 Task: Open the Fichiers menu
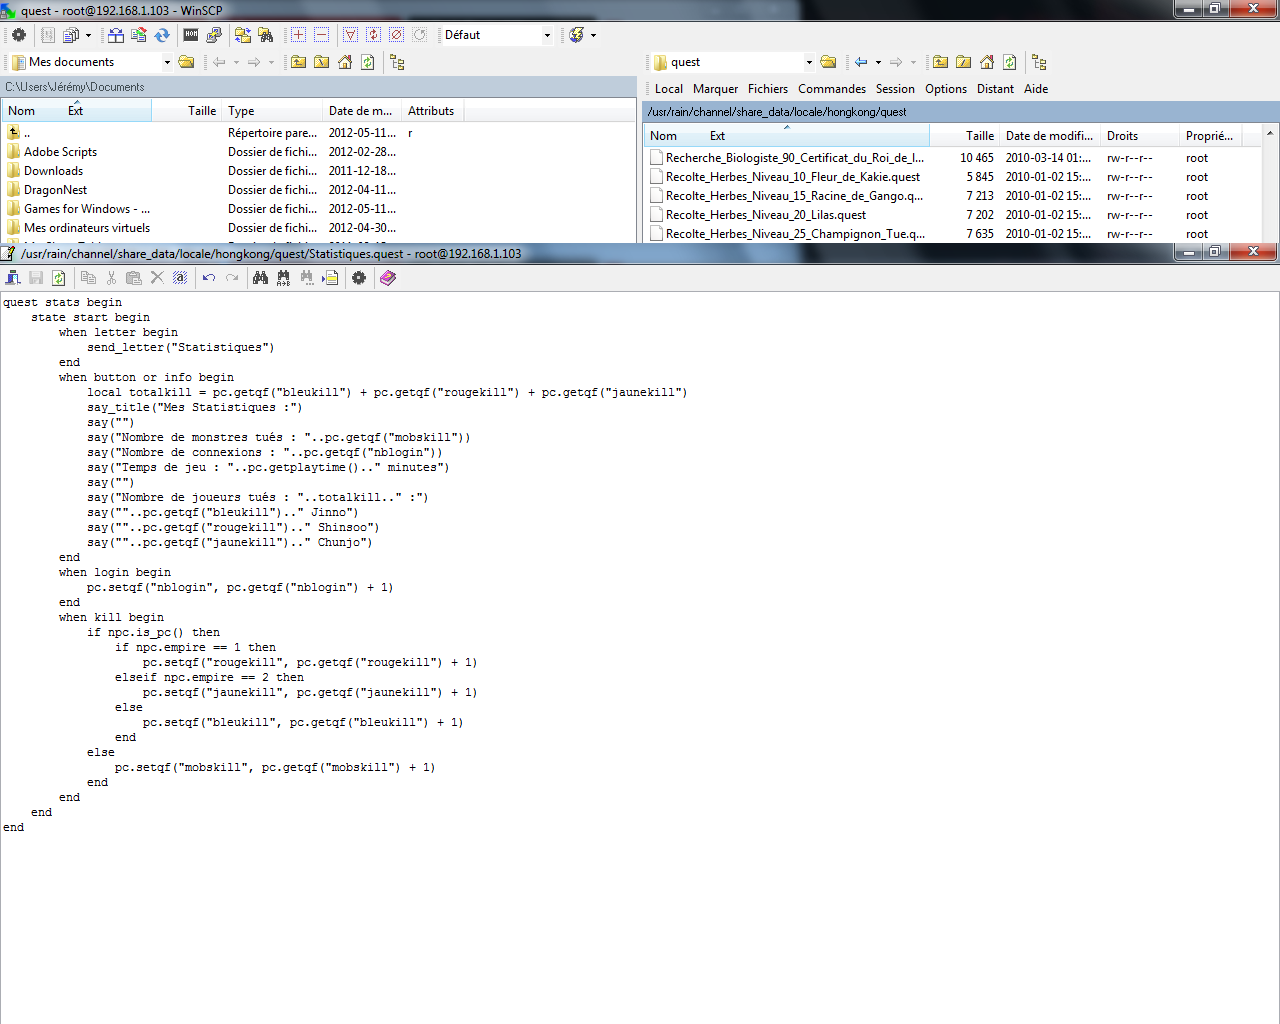[x=768, y=89]
